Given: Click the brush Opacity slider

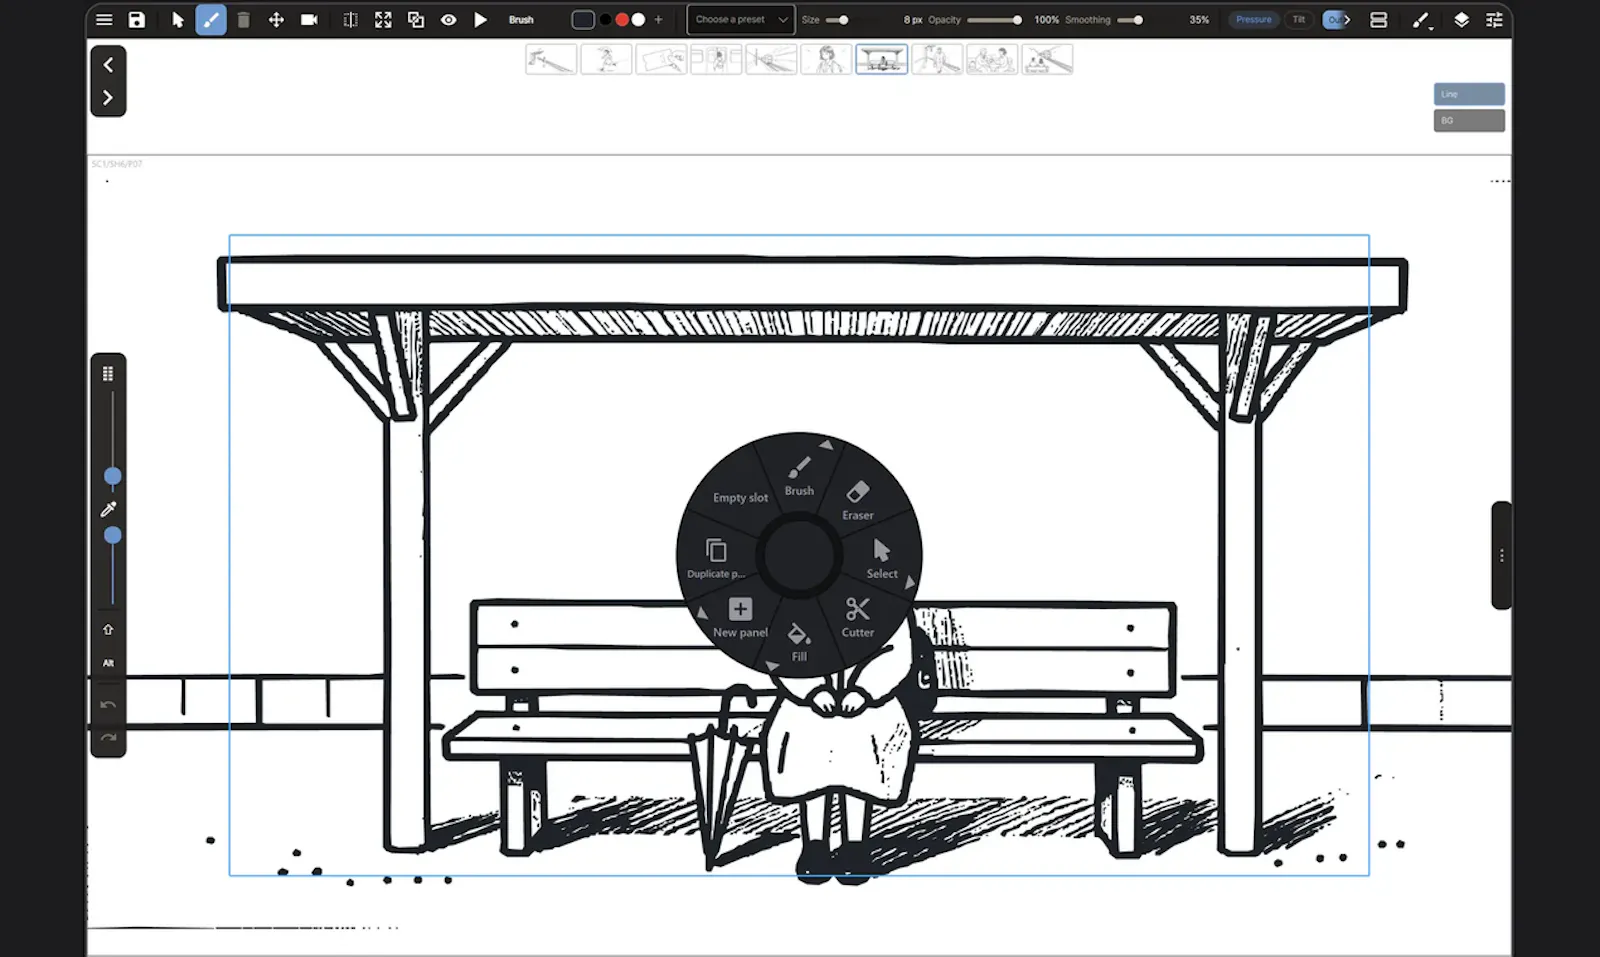Looking at the screenshot, I should tap(994, 20).
